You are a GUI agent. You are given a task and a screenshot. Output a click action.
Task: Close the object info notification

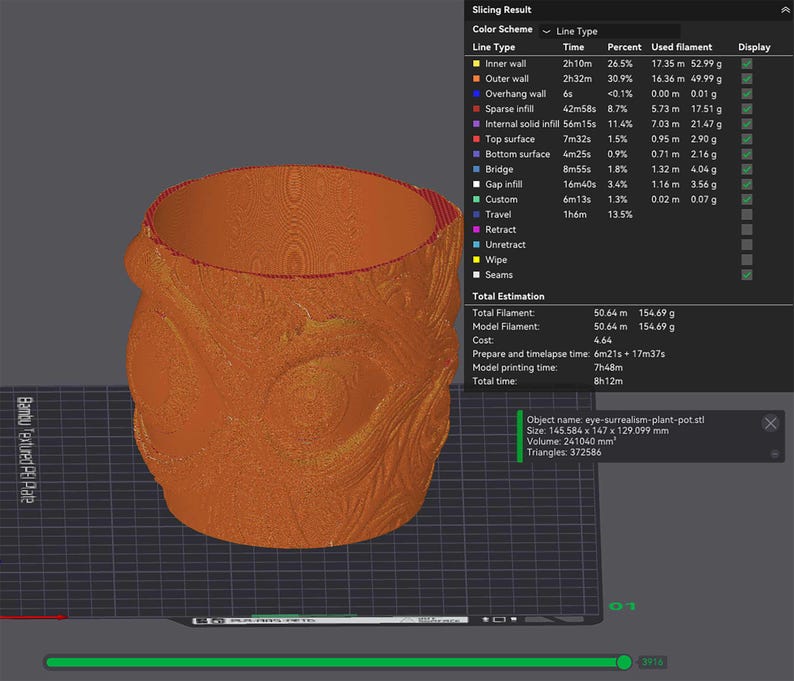coord(770,423)
